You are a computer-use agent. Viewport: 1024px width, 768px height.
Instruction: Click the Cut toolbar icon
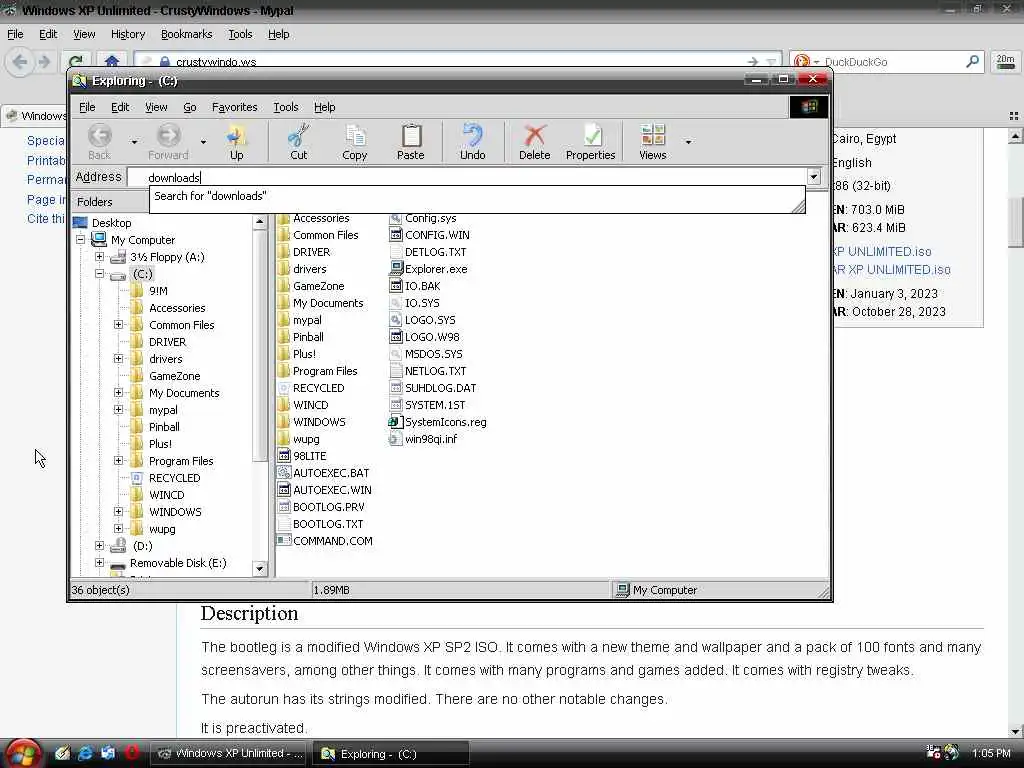coord(298,142)
